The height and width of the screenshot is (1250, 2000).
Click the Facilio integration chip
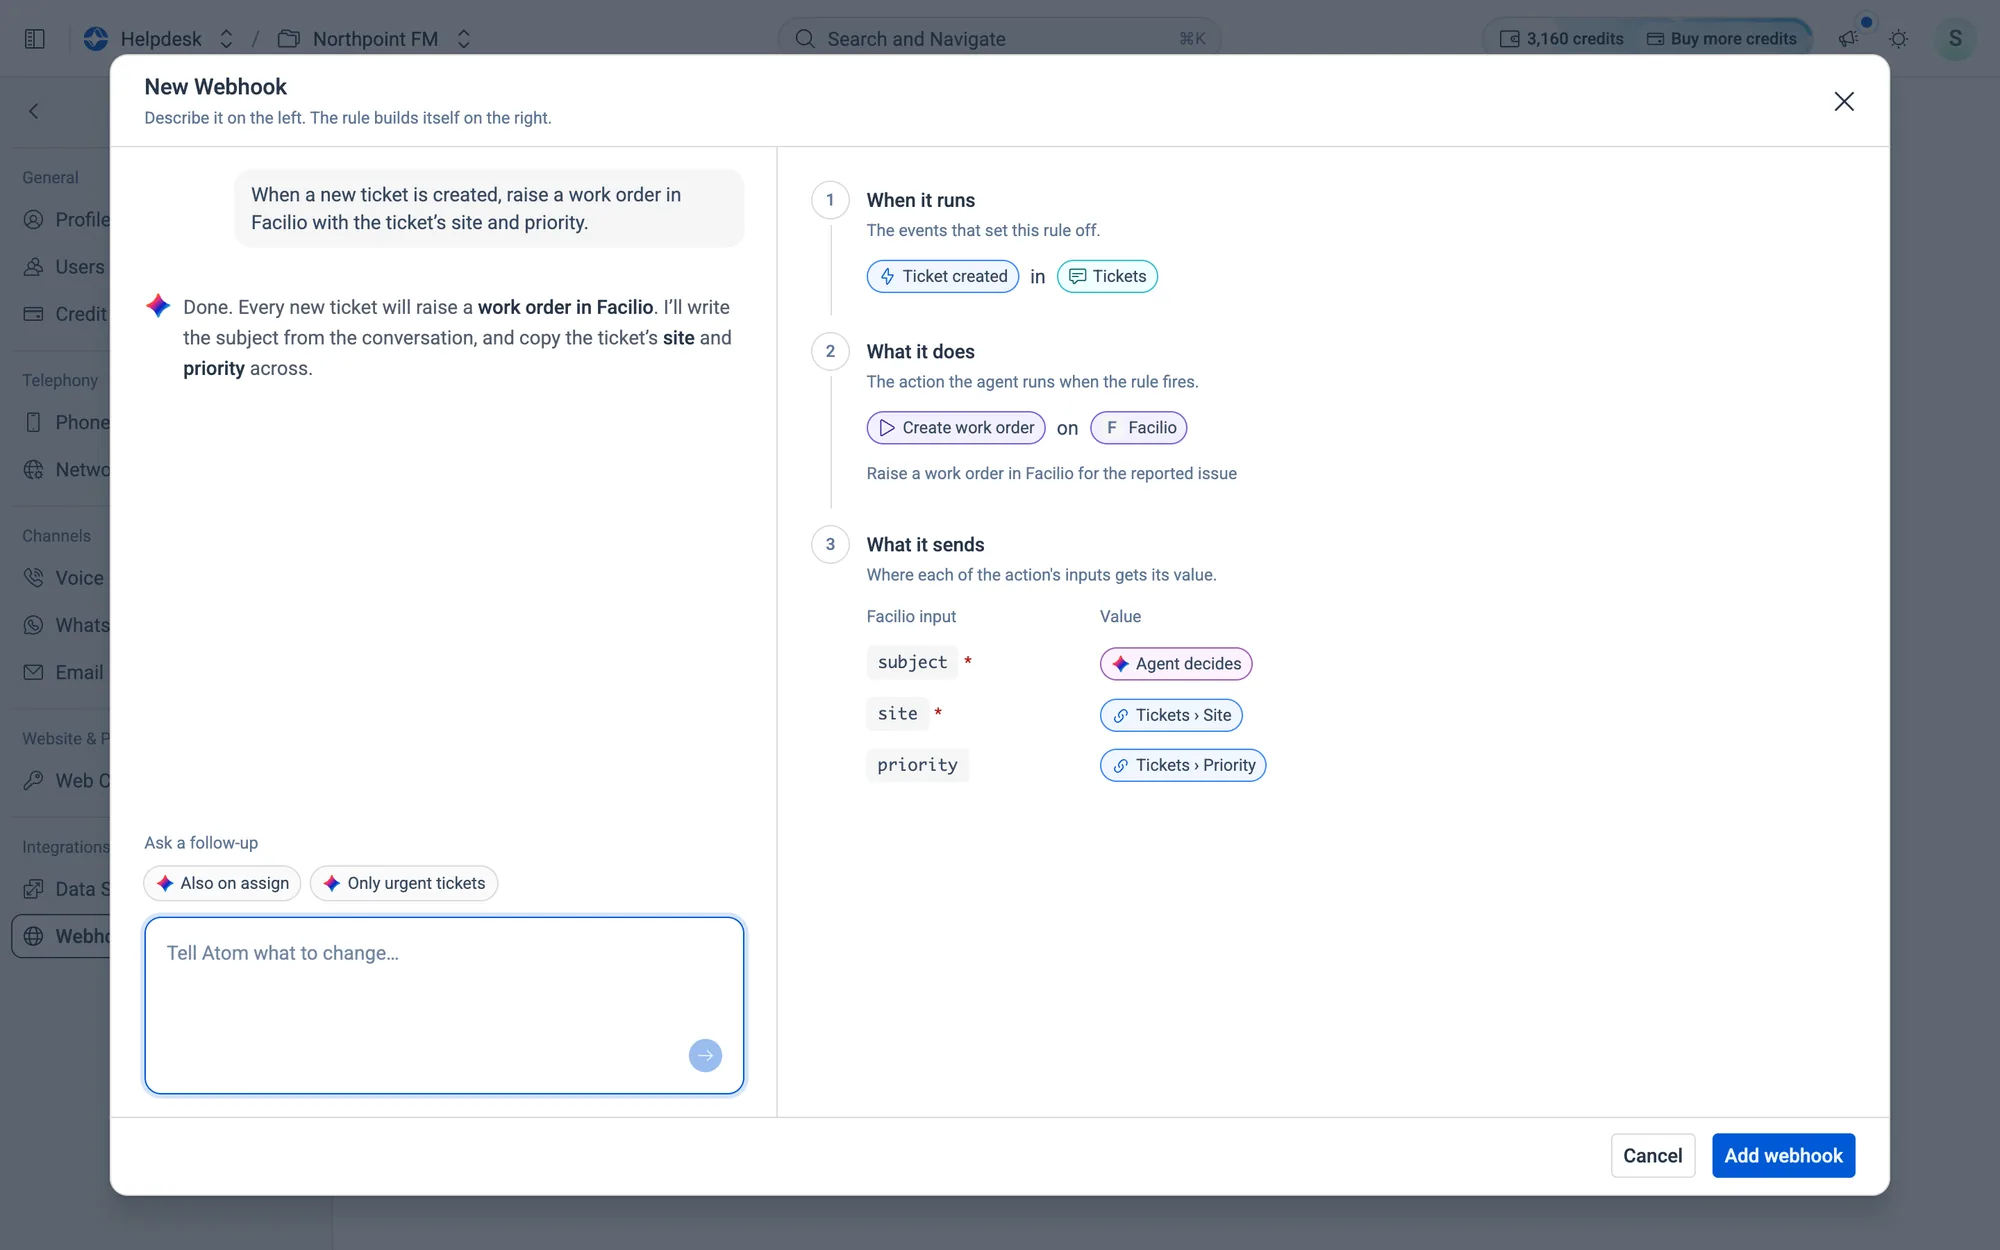tap(1139, 428)
